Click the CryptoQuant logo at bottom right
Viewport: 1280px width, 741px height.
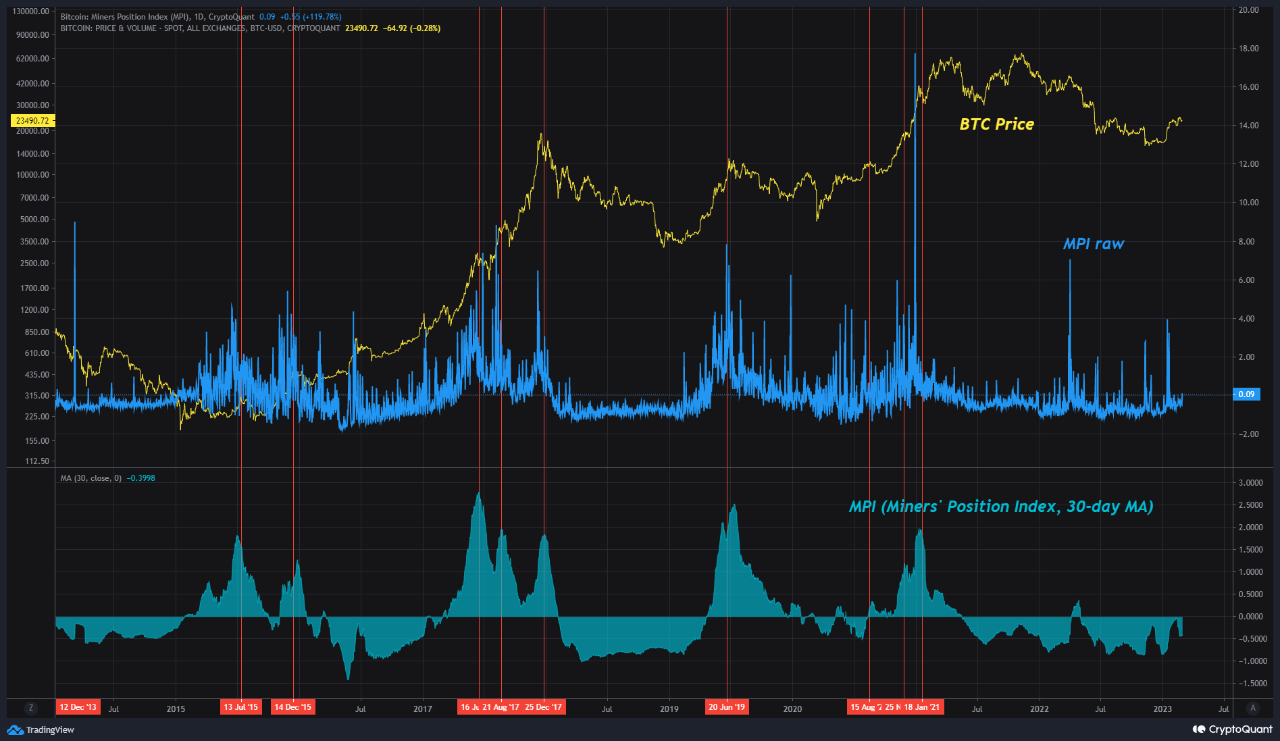1232,731
